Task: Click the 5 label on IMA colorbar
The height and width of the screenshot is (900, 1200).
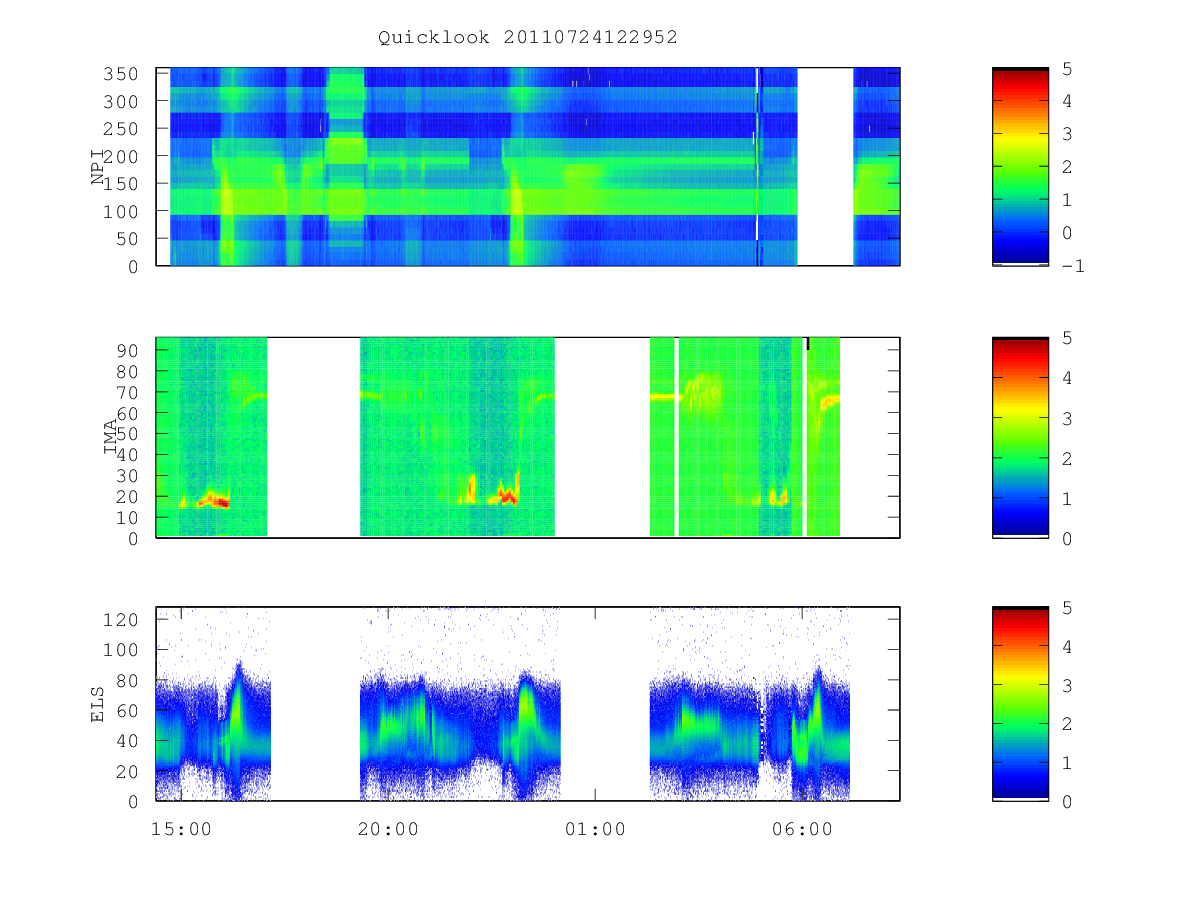Action: pyautogui.click(x=1066, y=338)
